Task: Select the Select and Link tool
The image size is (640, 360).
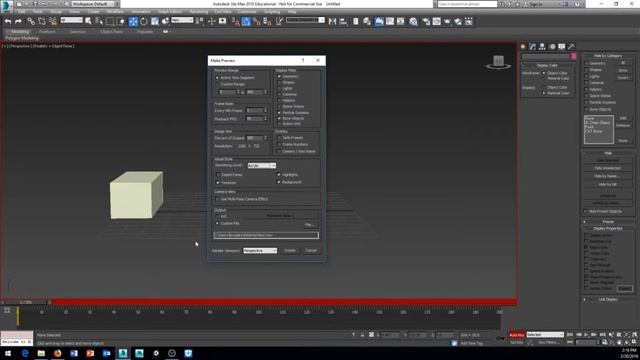Action: [31, 21]
